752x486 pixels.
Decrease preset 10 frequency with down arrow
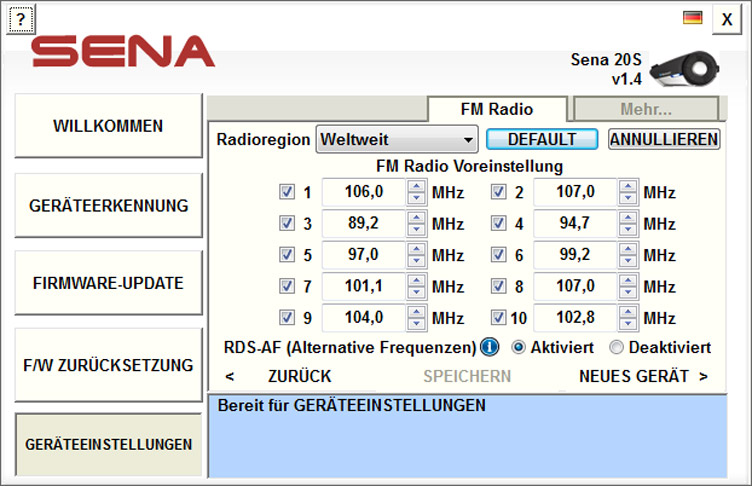[628, 323]
